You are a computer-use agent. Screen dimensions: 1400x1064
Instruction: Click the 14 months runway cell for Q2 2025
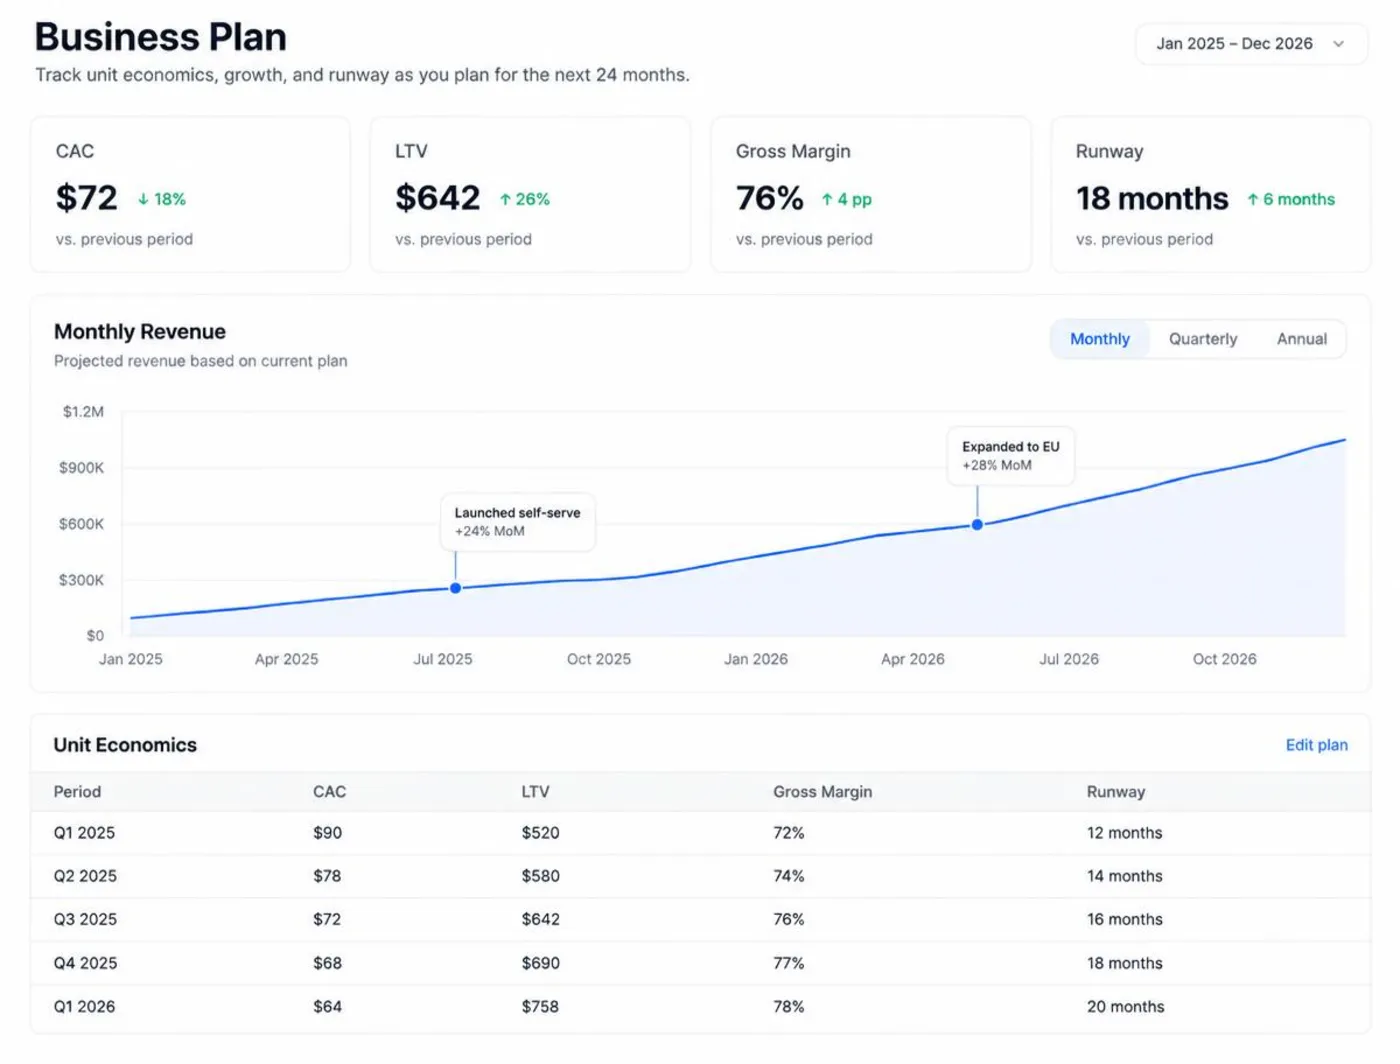point(1124,876)
